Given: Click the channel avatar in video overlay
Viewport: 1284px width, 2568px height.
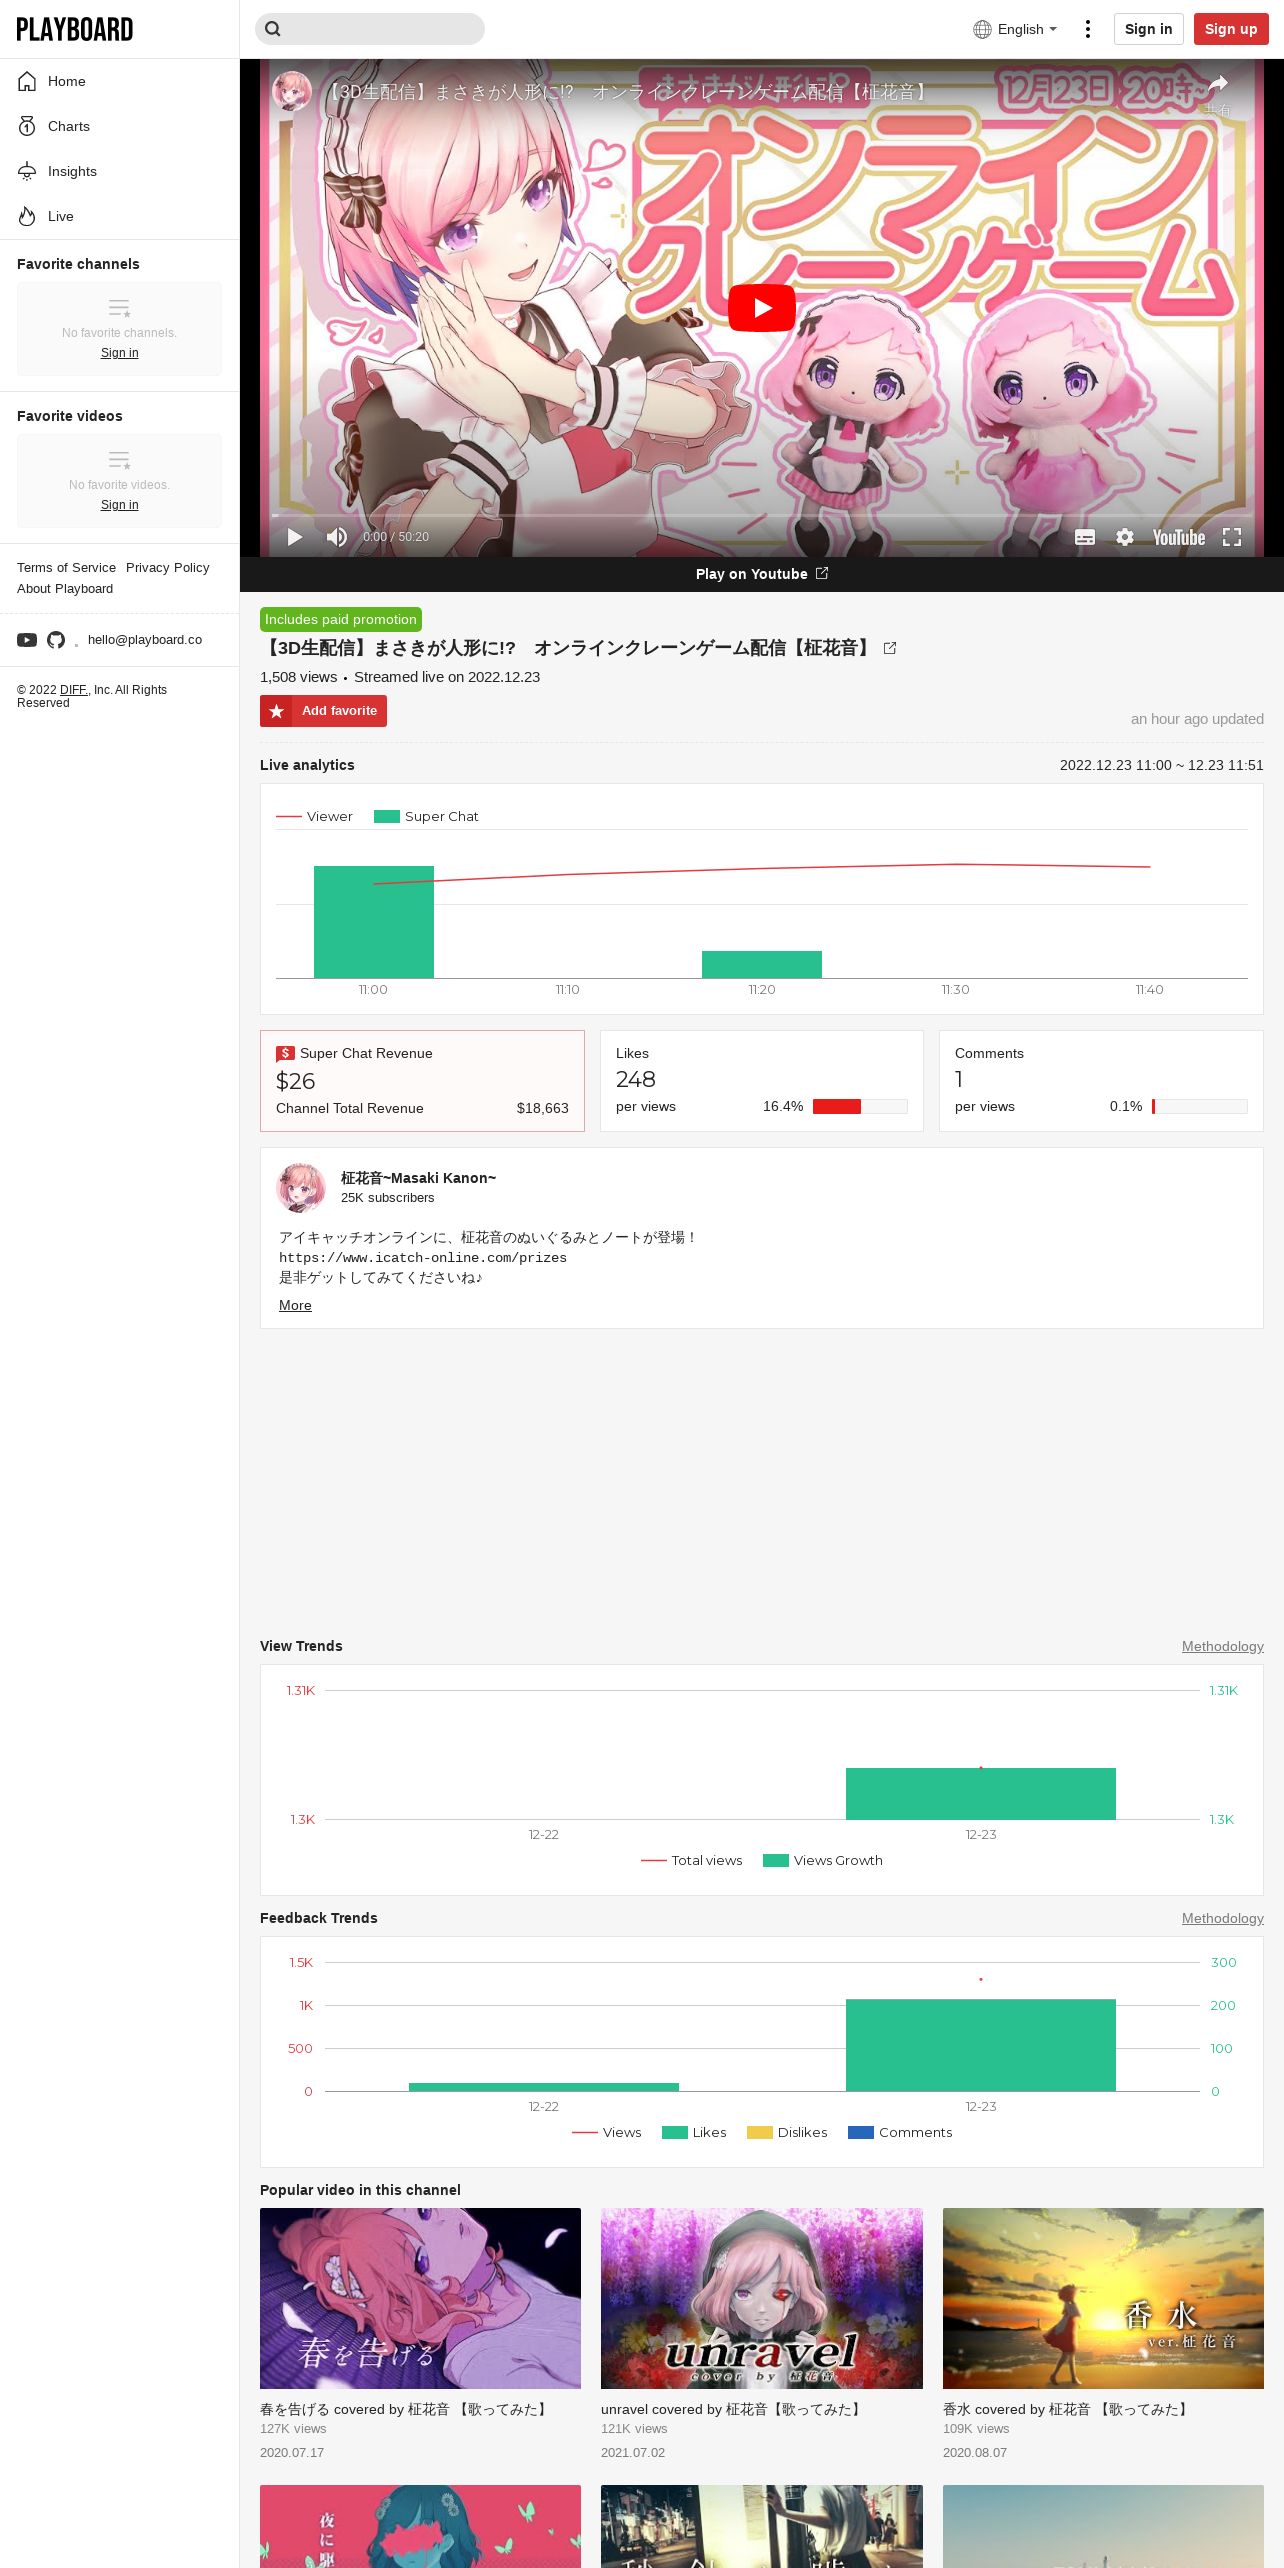Looking at the screenshot, I should (292, 90).
